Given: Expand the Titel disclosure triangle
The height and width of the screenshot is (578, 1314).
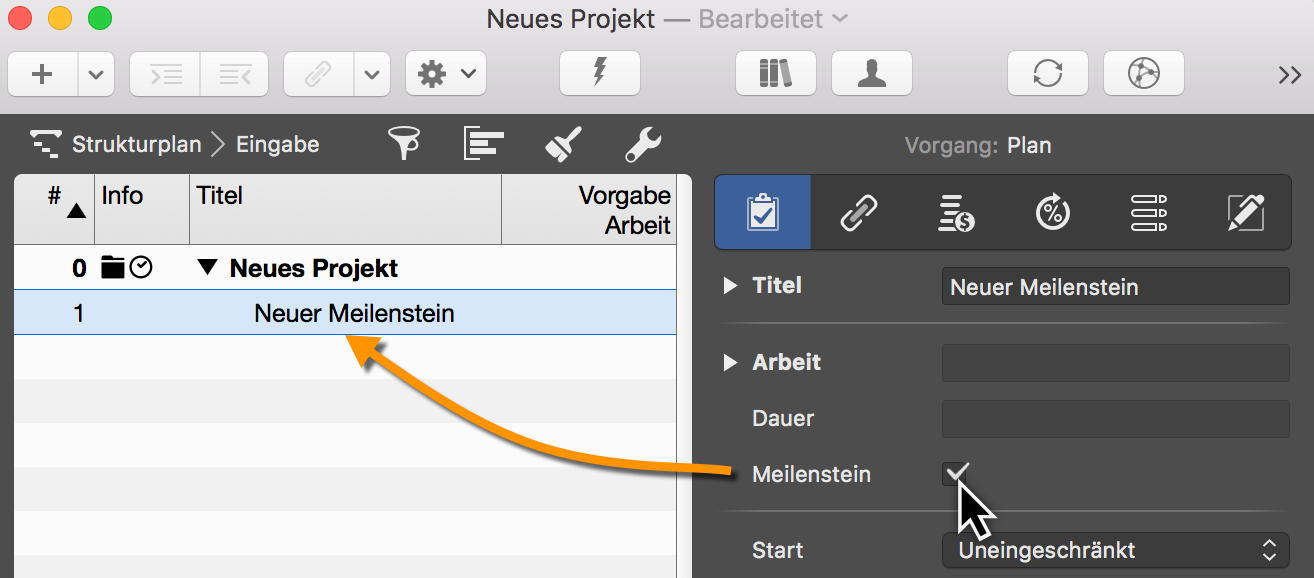Looking at the screenshot, I should [730, 286].
